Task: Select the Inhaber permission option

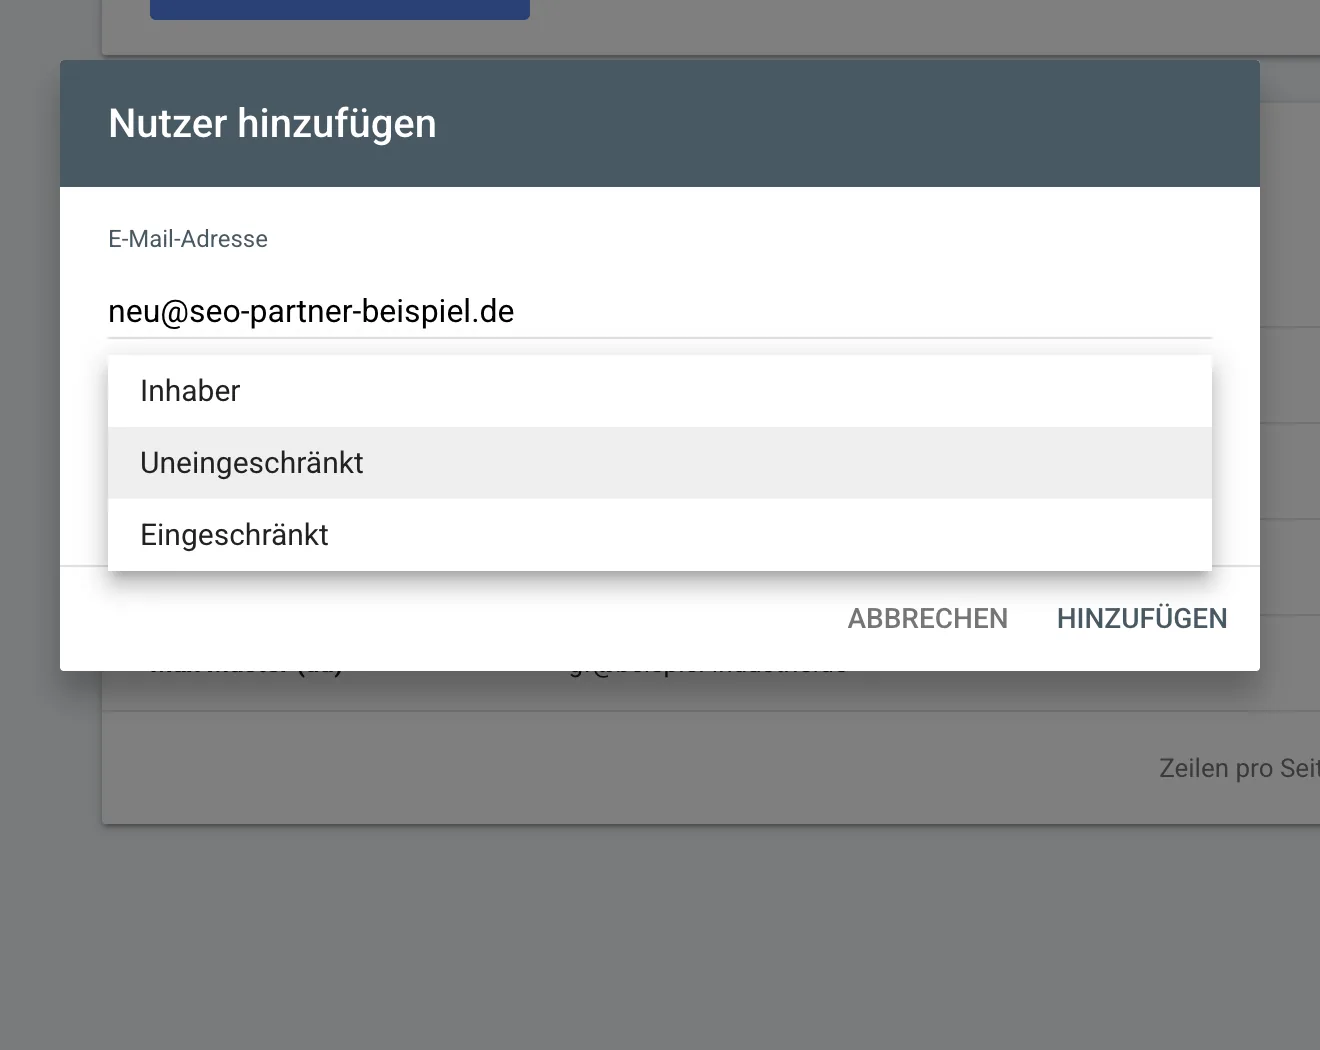Action: [x=660, y=391]
